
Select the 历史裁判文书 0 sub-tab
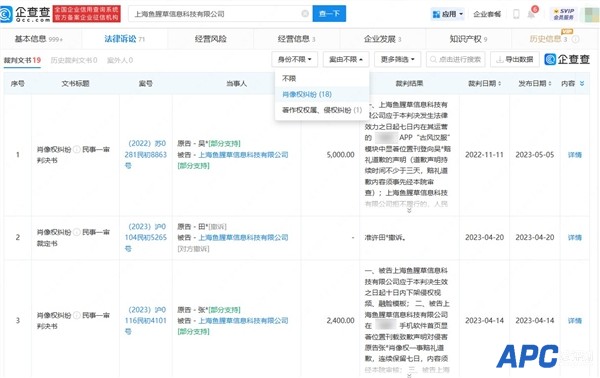[74, 60]
